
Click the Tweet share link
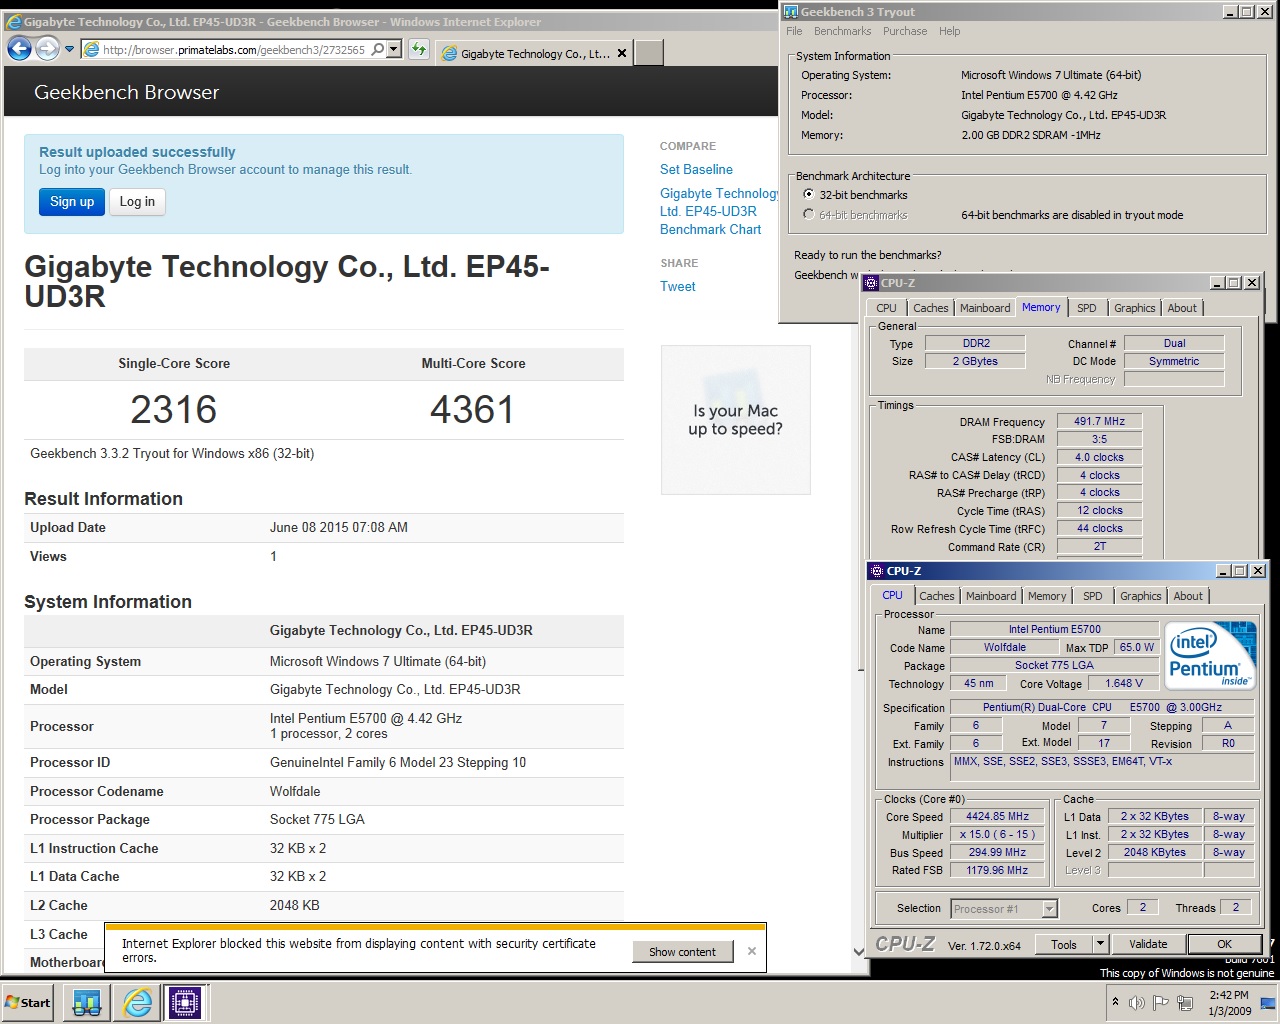click(x=677, y=287)
